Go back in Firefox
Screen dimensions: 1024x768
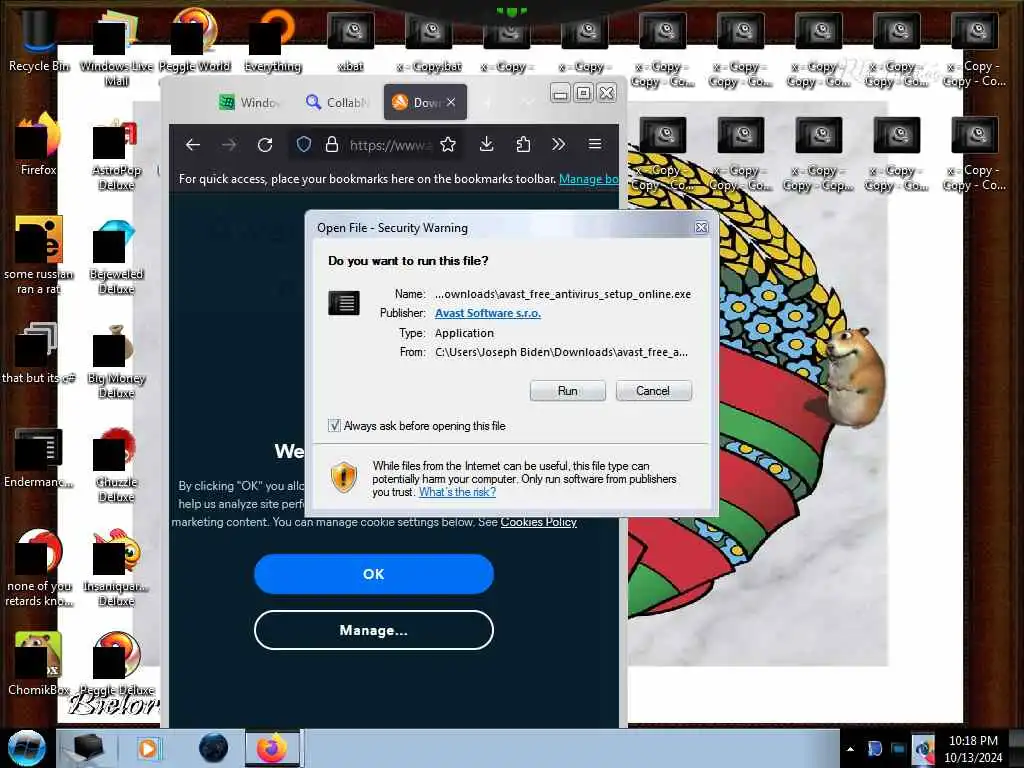(193, 145)
